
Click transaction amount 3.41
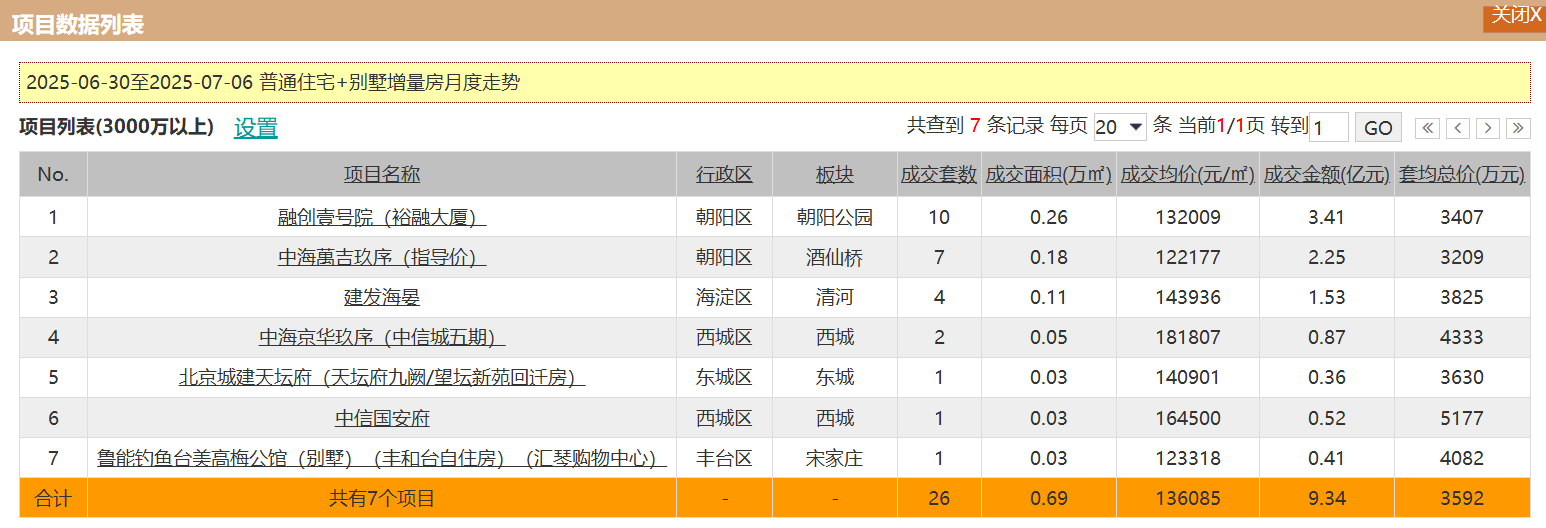1327,217
